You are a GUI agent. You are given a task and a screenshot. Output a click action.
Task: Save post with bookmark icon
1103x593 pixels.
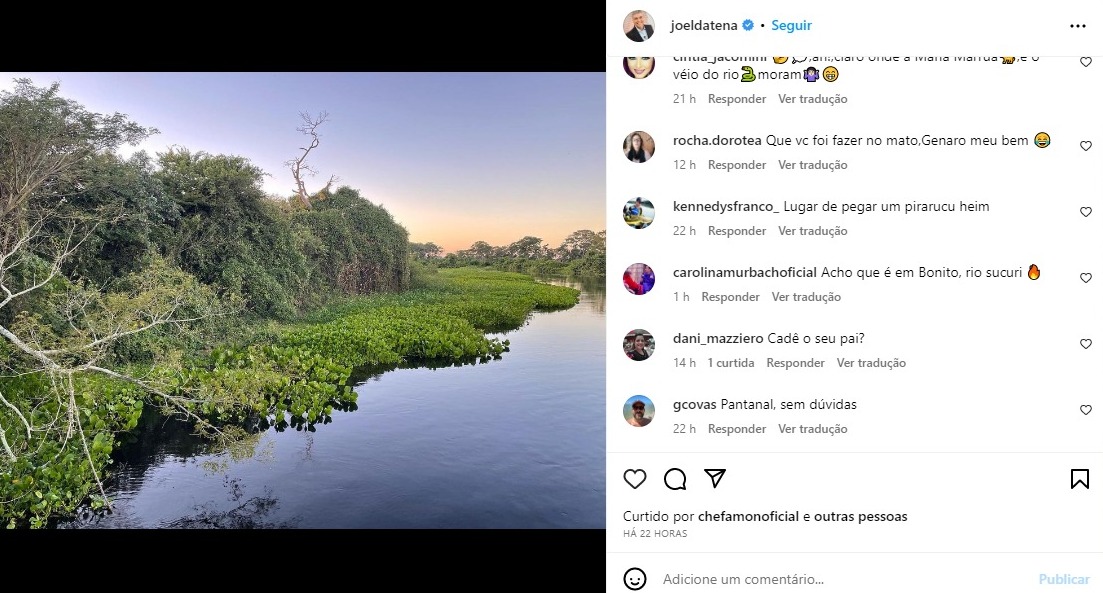(x=1079, y=479)
